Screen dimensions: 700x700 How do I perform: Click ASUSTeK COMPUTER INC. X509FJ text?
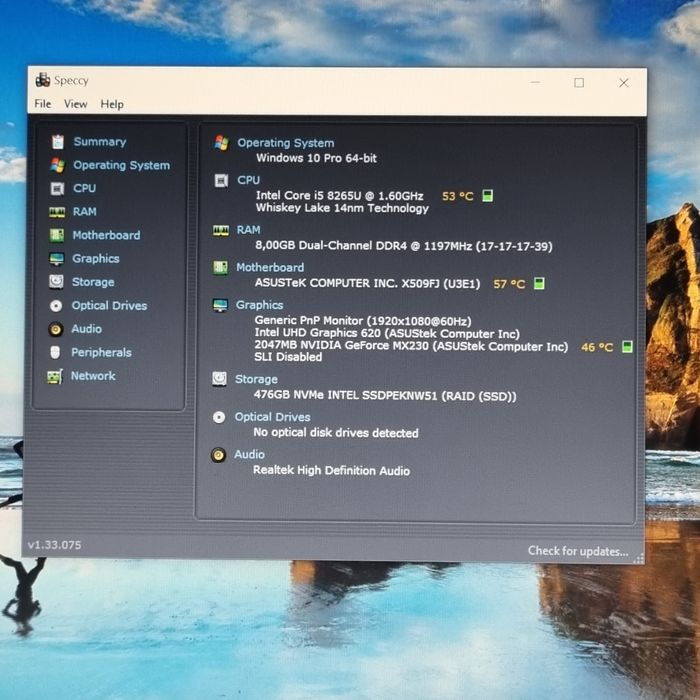pyautogui.click(x=367, y=283)
